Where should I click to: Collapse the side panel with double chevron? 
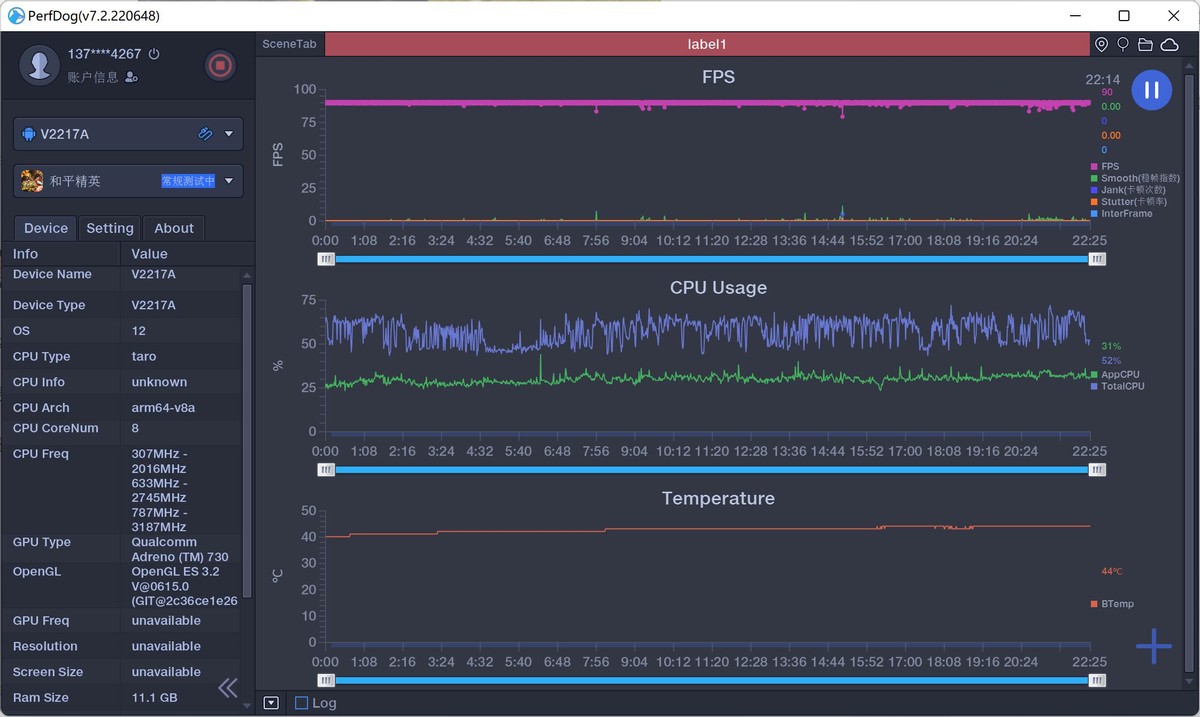coord(228,687)
